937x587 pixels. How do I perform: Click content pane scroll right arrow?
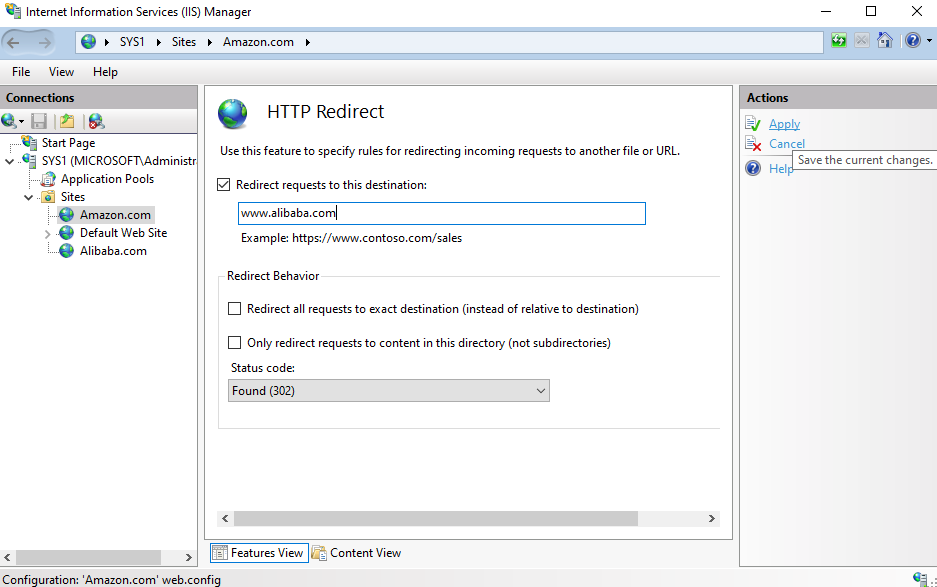point(712,518)
